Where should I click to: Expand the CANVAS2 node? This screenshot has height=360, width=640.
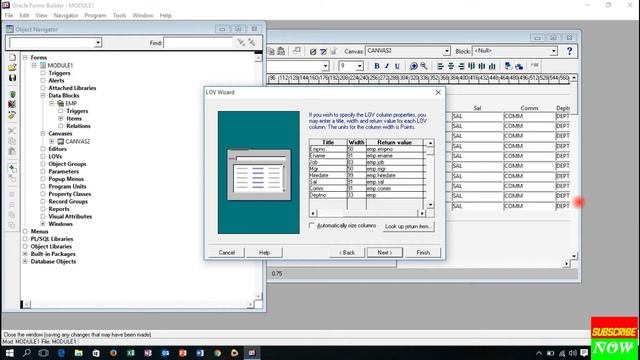(x=52, y=141)
